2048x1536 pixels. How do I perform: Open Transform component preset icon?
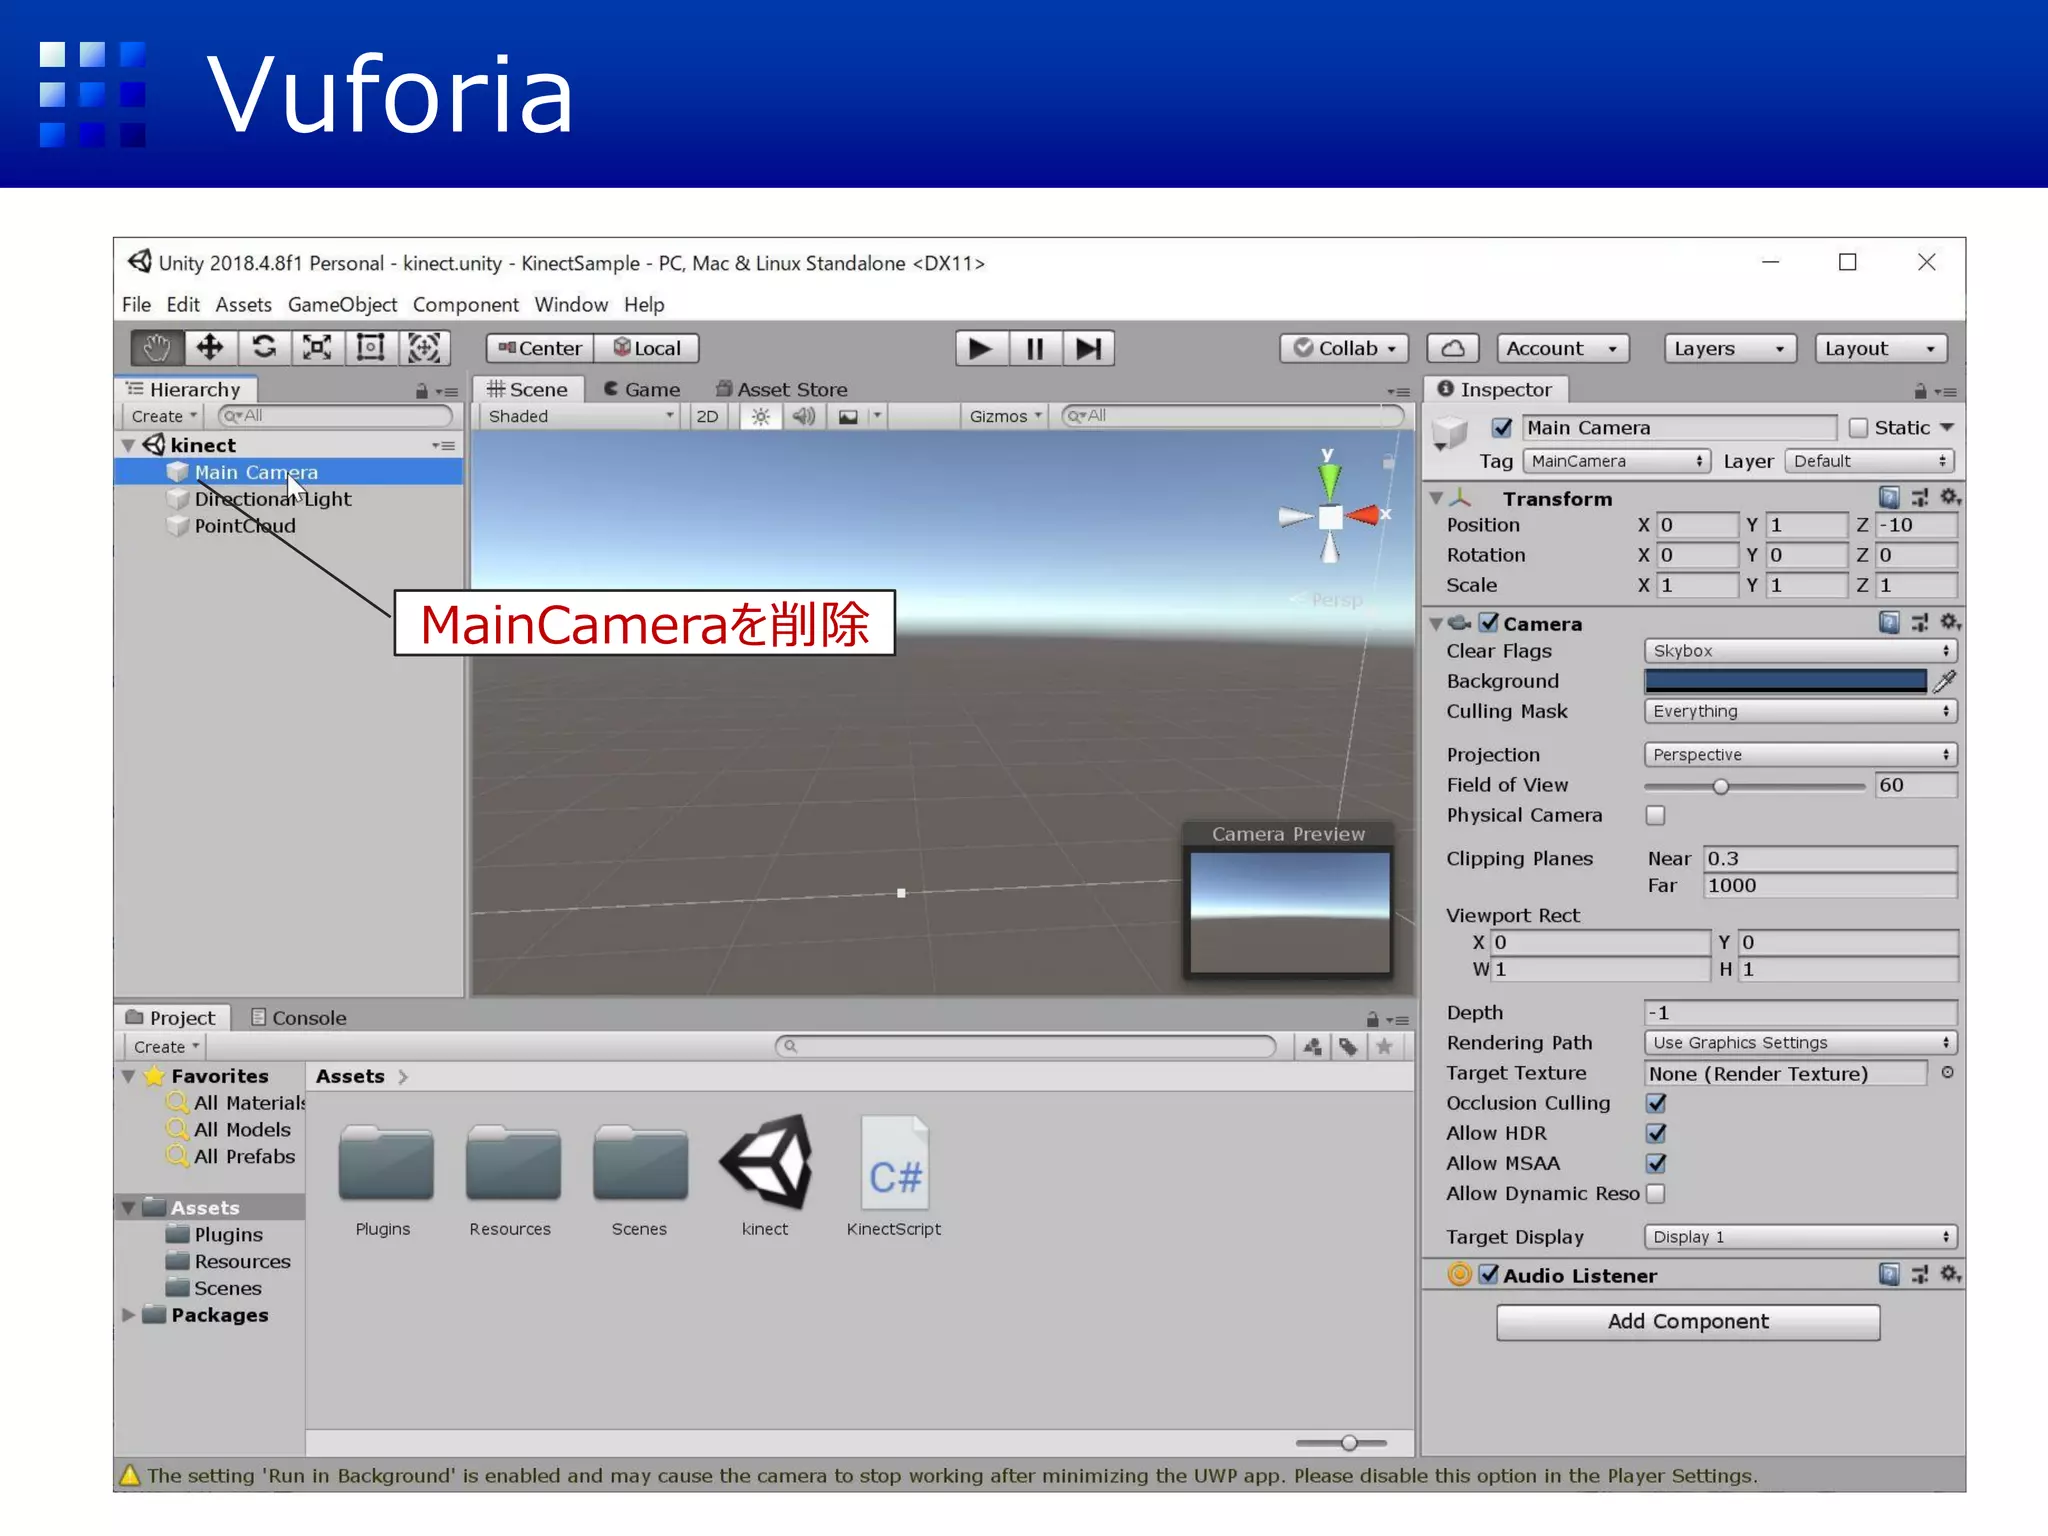[x=1920, y=497]
